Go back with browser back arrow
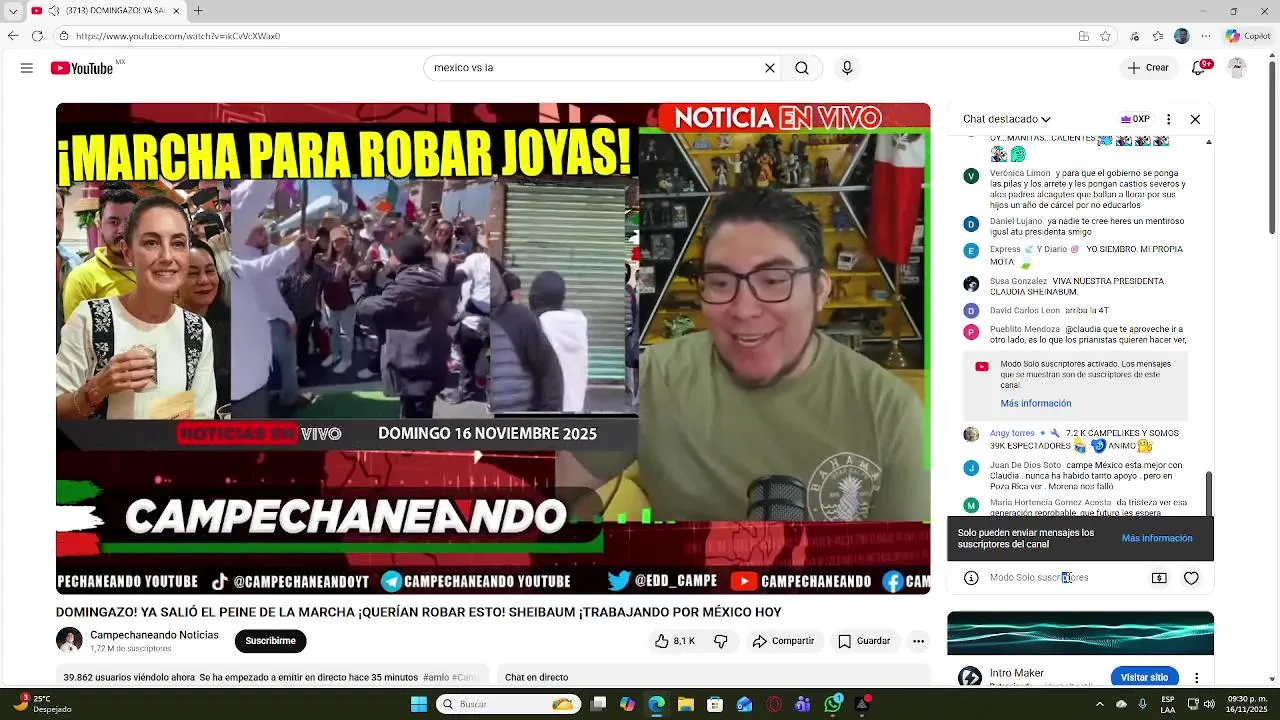The height and width of the screenshot is (720, 1280). [x=13, y=36]
